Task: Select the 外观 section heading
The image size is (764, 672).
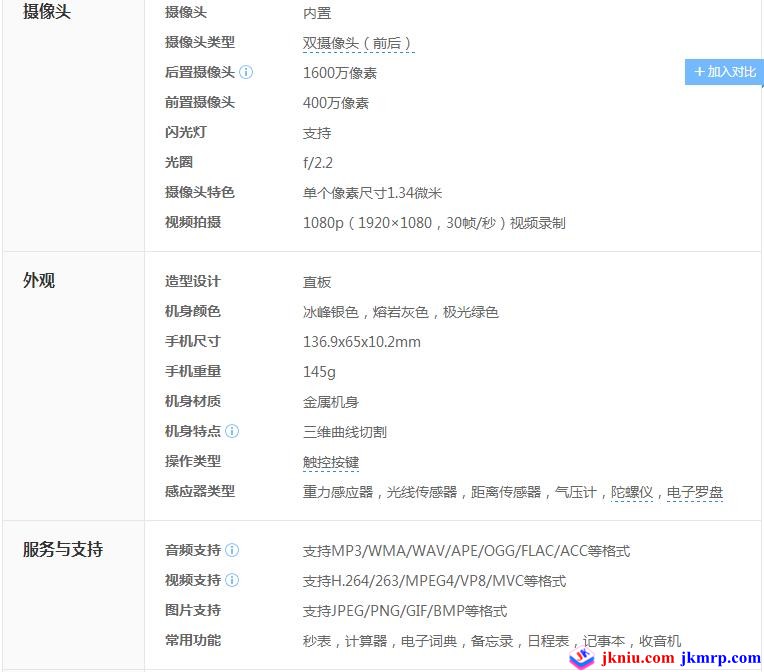Action: click(x=39, y=281)
